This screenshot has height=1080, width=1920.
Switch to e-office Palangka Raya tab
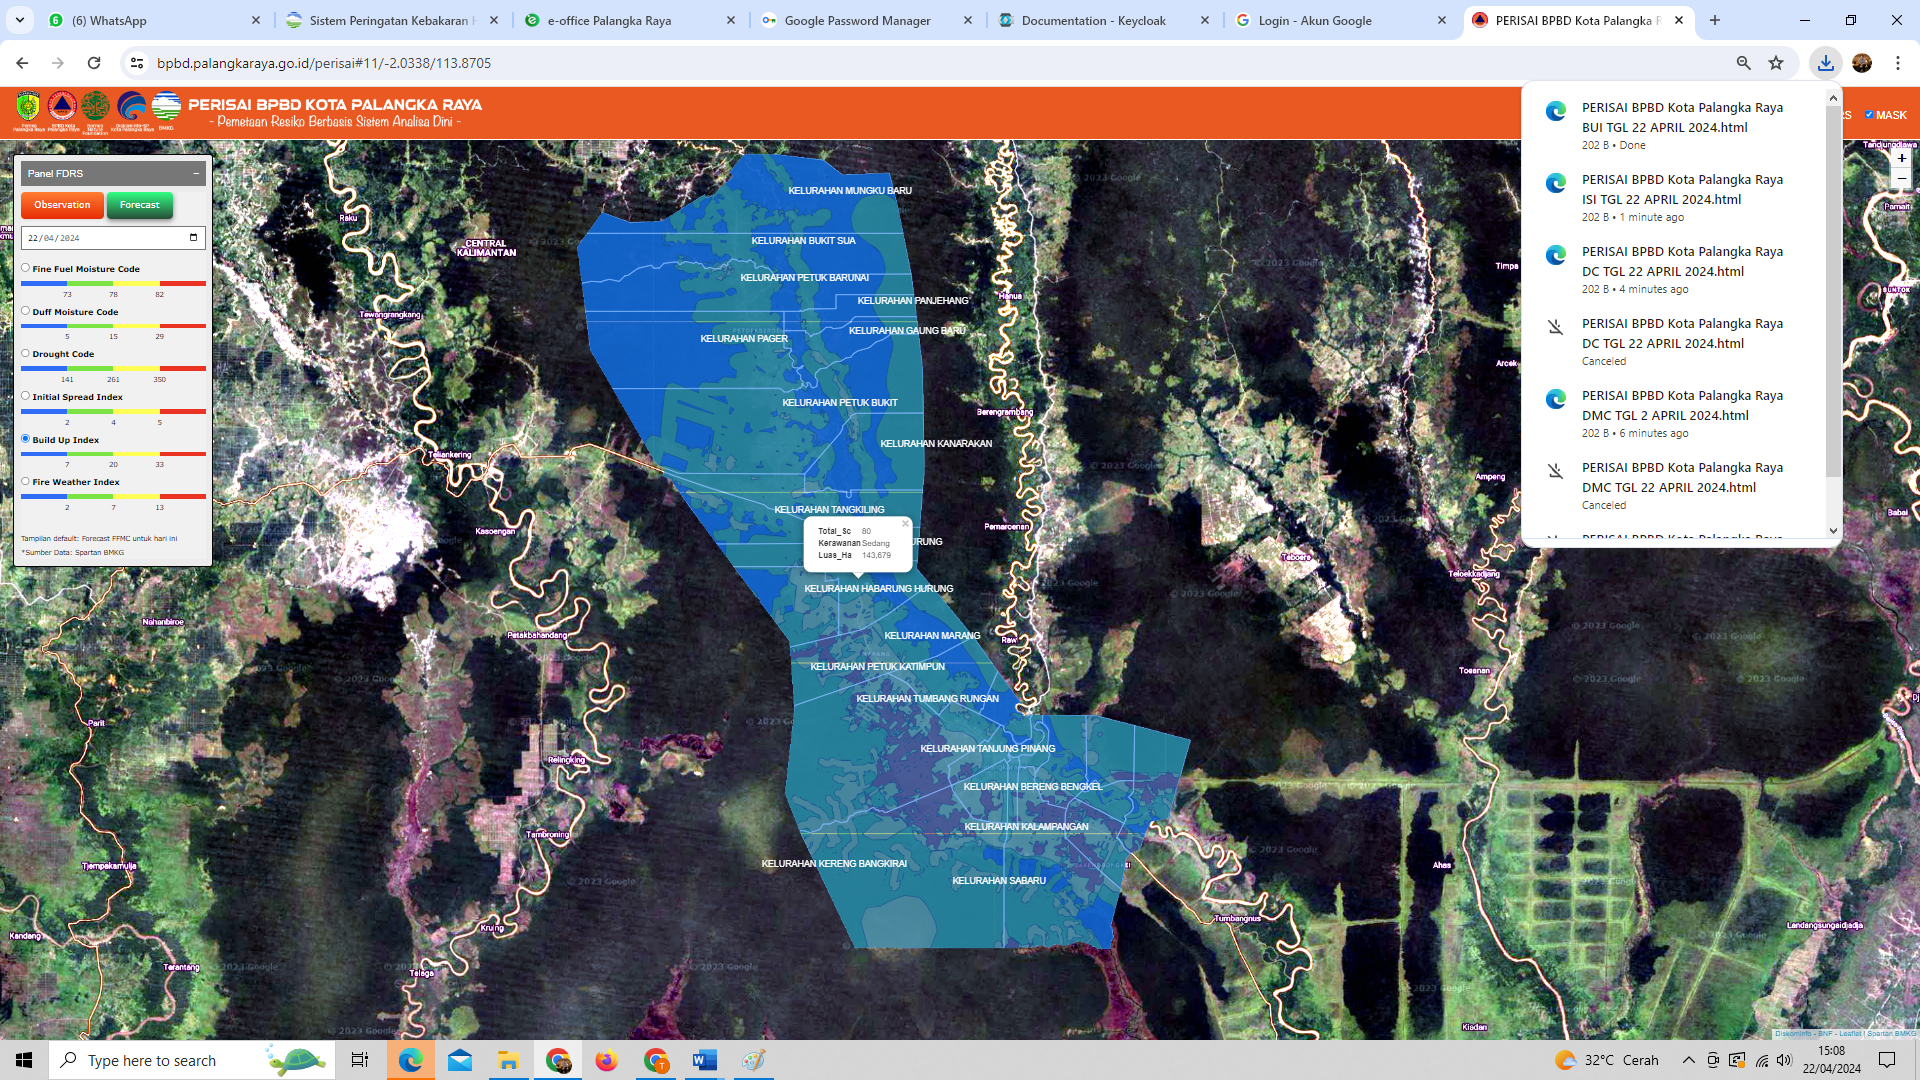(x=629, y=20)
